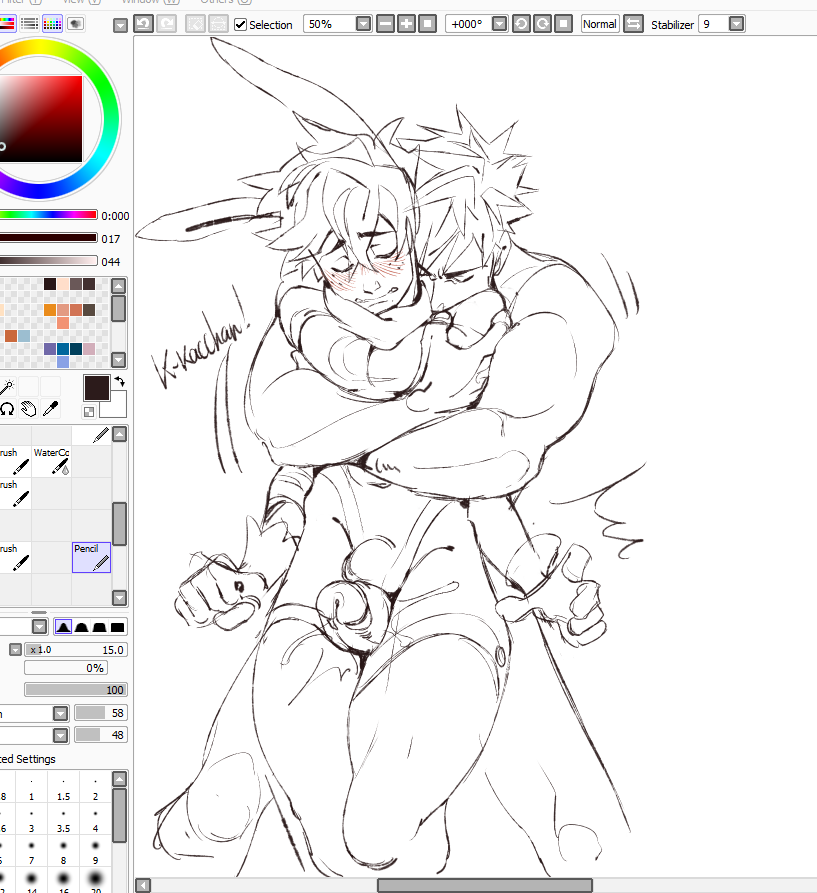Screen dimensions: 817x893
Task: Select the sharpest peaked edge shape
Action: tap(63, 627)
